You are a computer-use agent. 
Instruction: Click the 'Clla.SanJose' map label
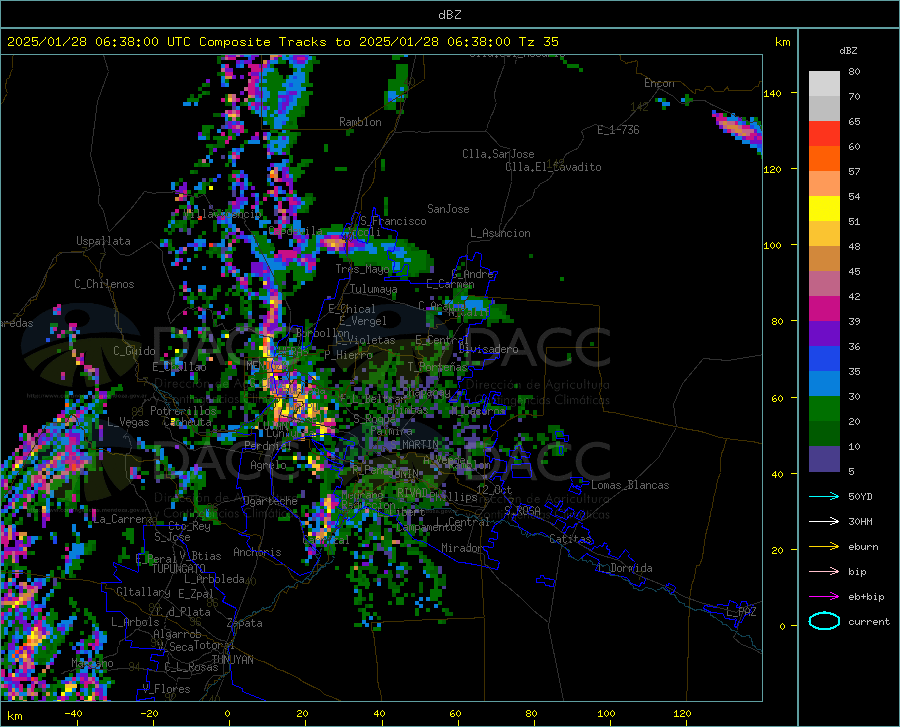(498, 154)
